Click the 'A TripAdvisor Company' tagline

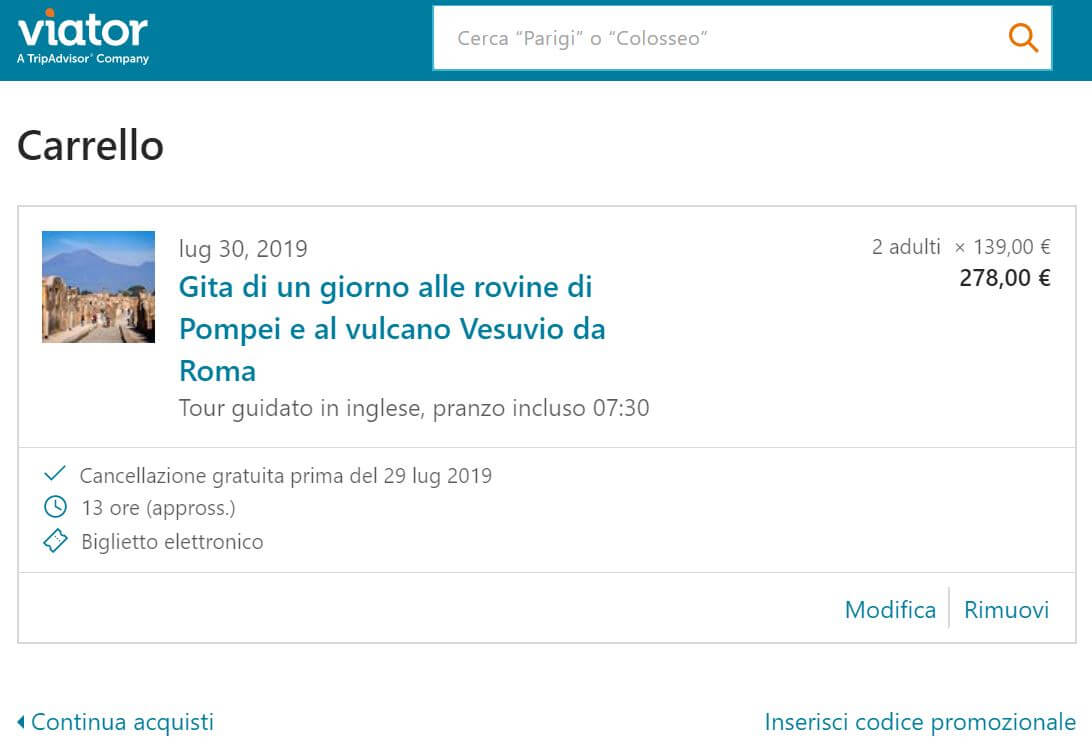83,58
